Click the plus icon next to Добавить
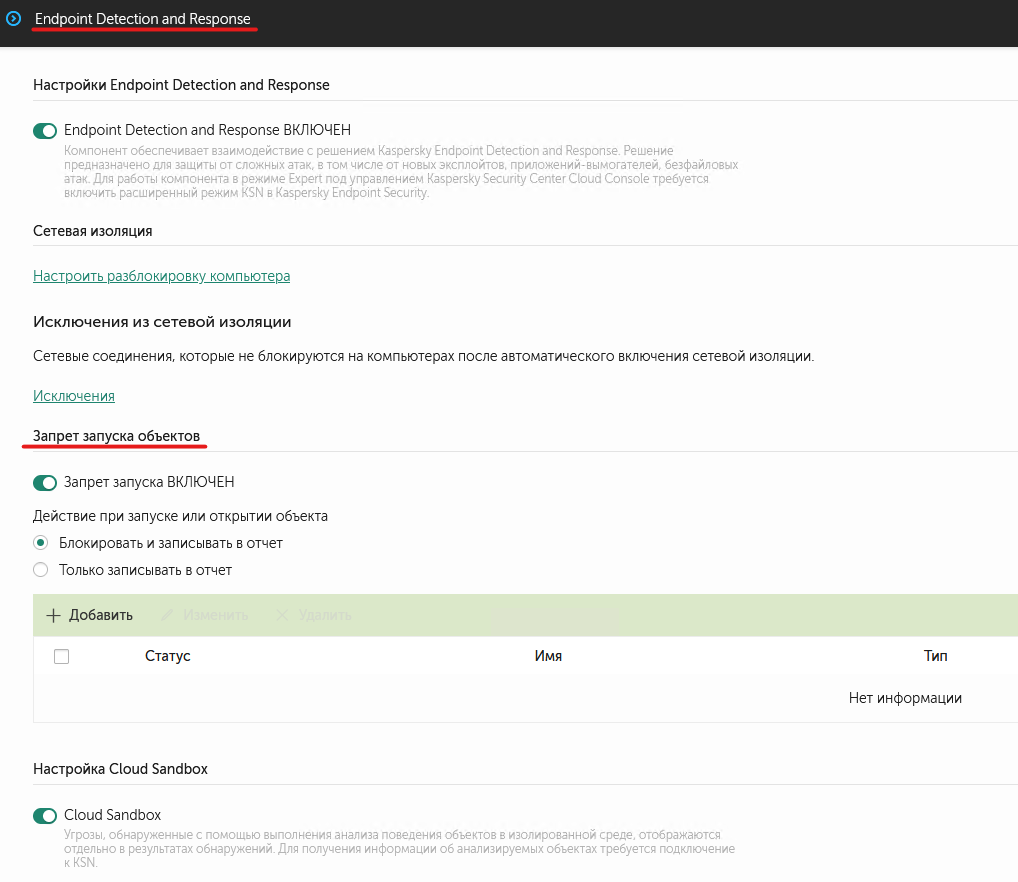Image resolution: width=1018 pixels, height=882 pixels. pyautogui.click(x=53, y=615)
